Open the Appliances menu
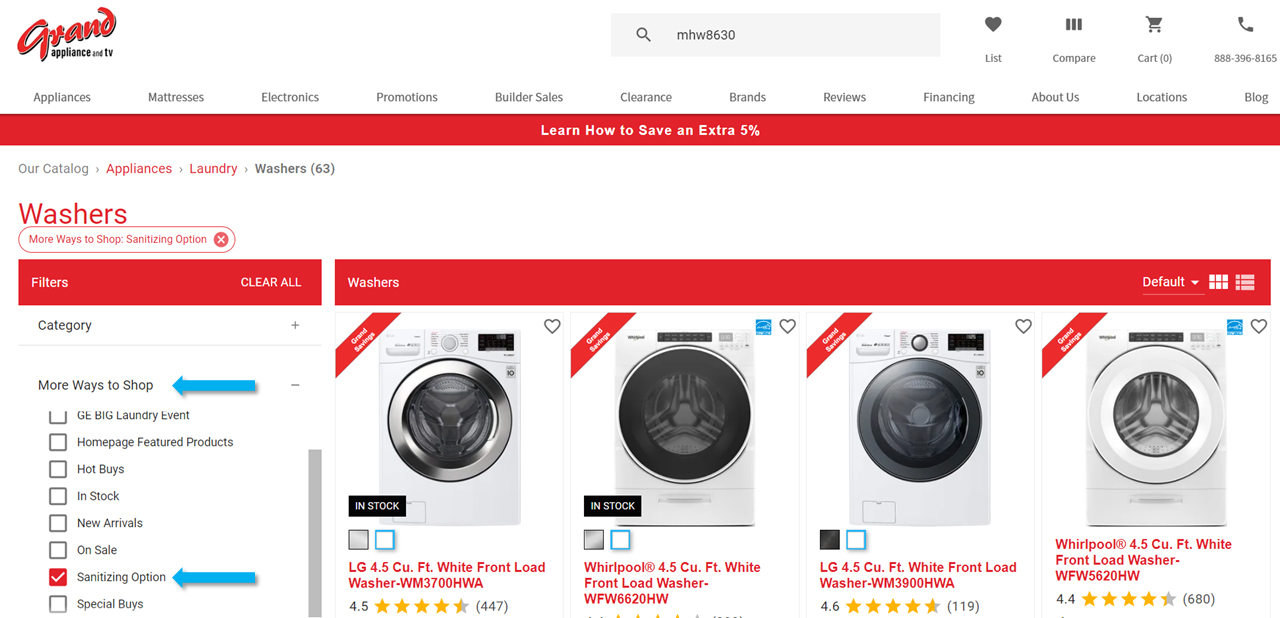 61,97
